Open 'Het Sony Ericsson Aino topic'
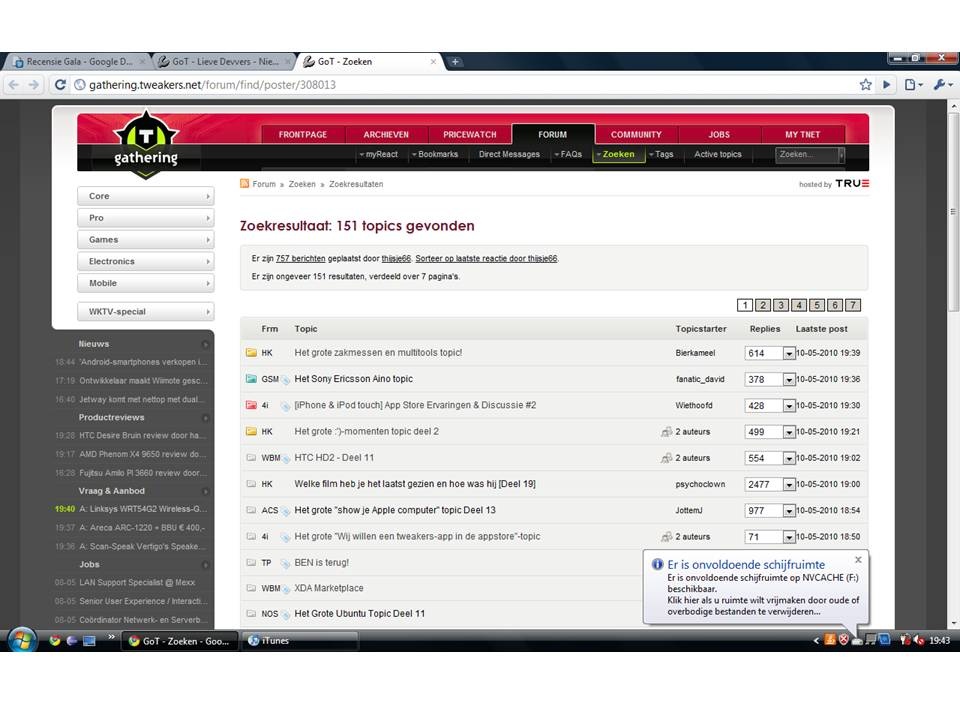 click(x=353, y=379)
